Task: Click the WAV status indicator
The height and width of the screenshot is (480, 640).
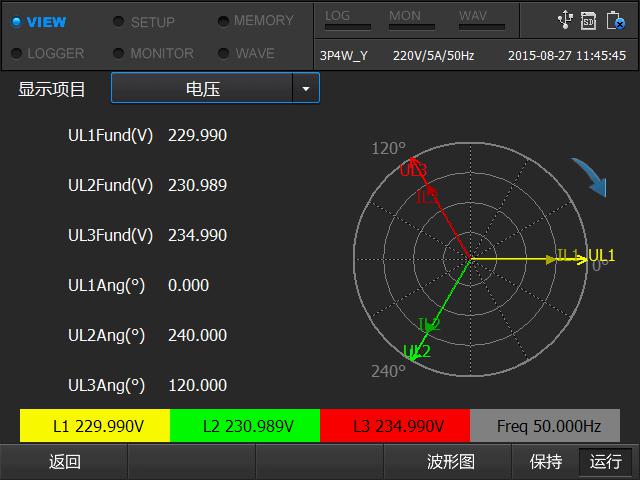Action: (x=482, y=20)
